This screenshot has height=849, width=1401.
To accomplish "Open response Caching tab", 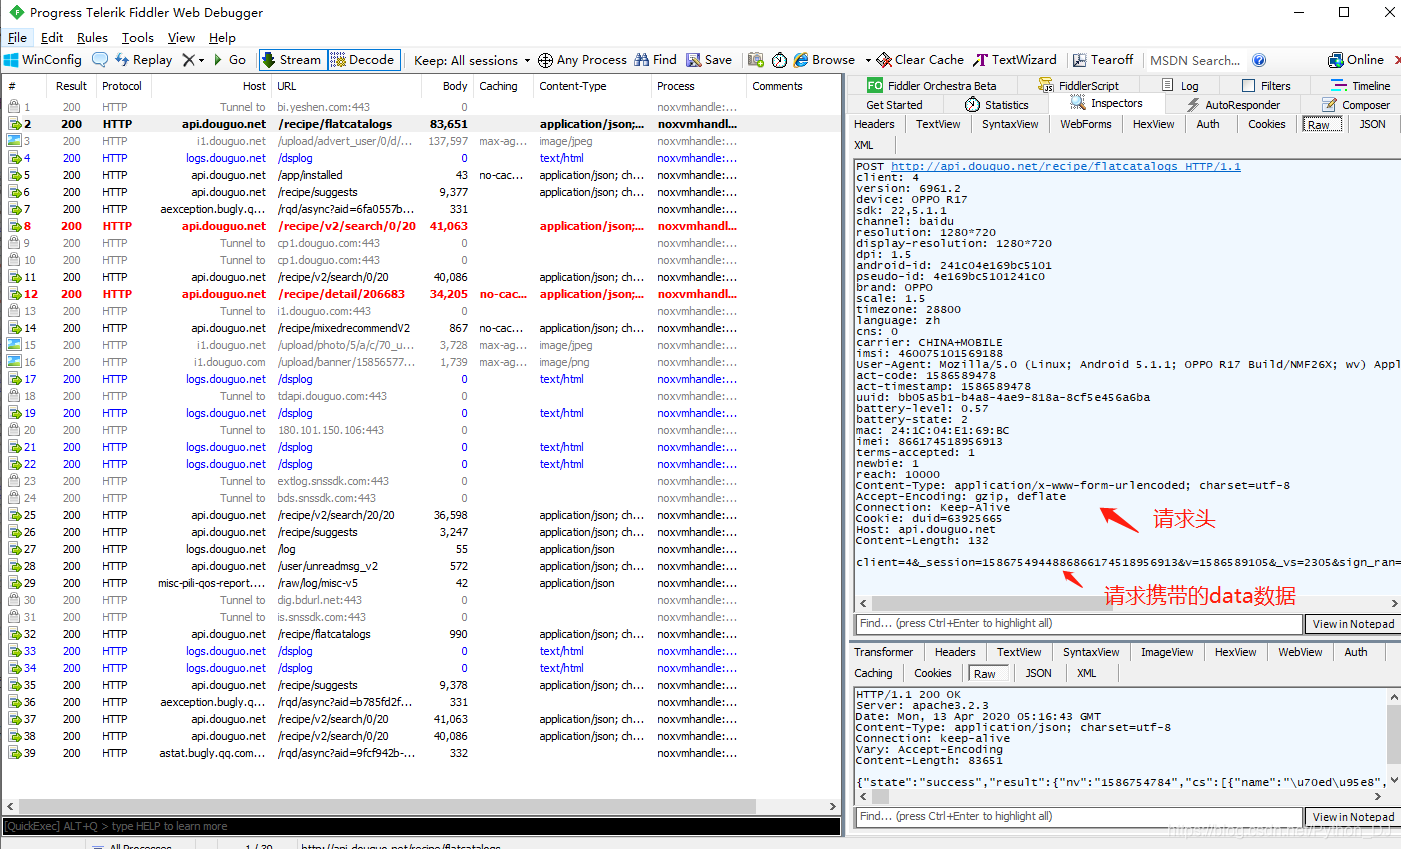I will pyautogui.click(x=873, y=673).
